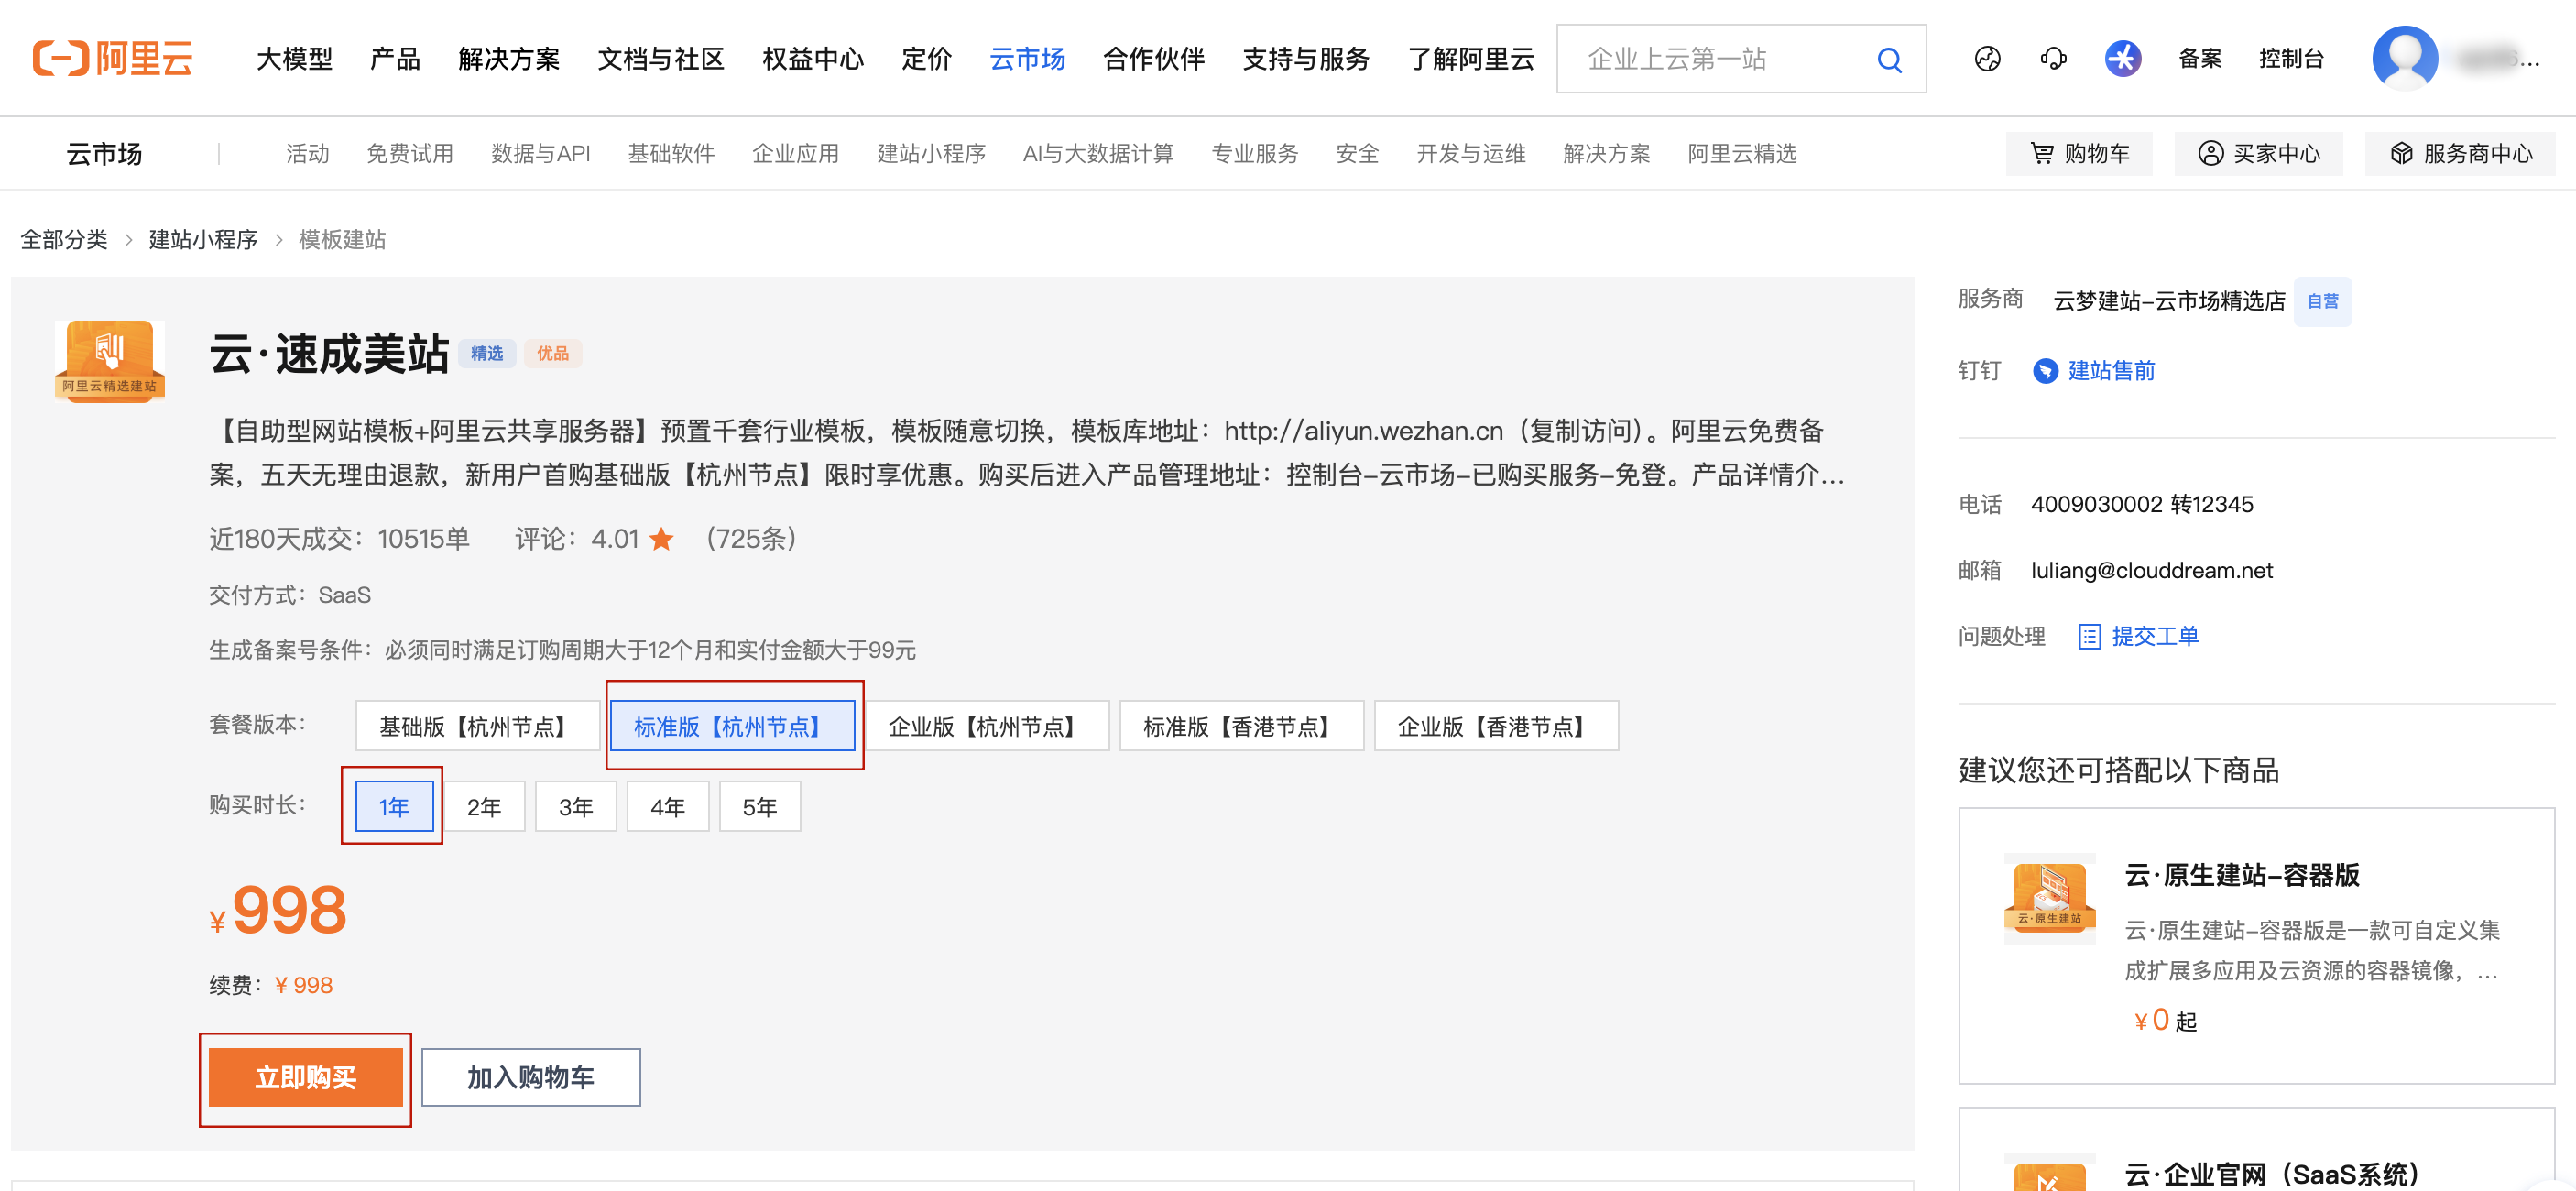Open 云梦建站-云市场精选店 vendor link

point(2168,301)
